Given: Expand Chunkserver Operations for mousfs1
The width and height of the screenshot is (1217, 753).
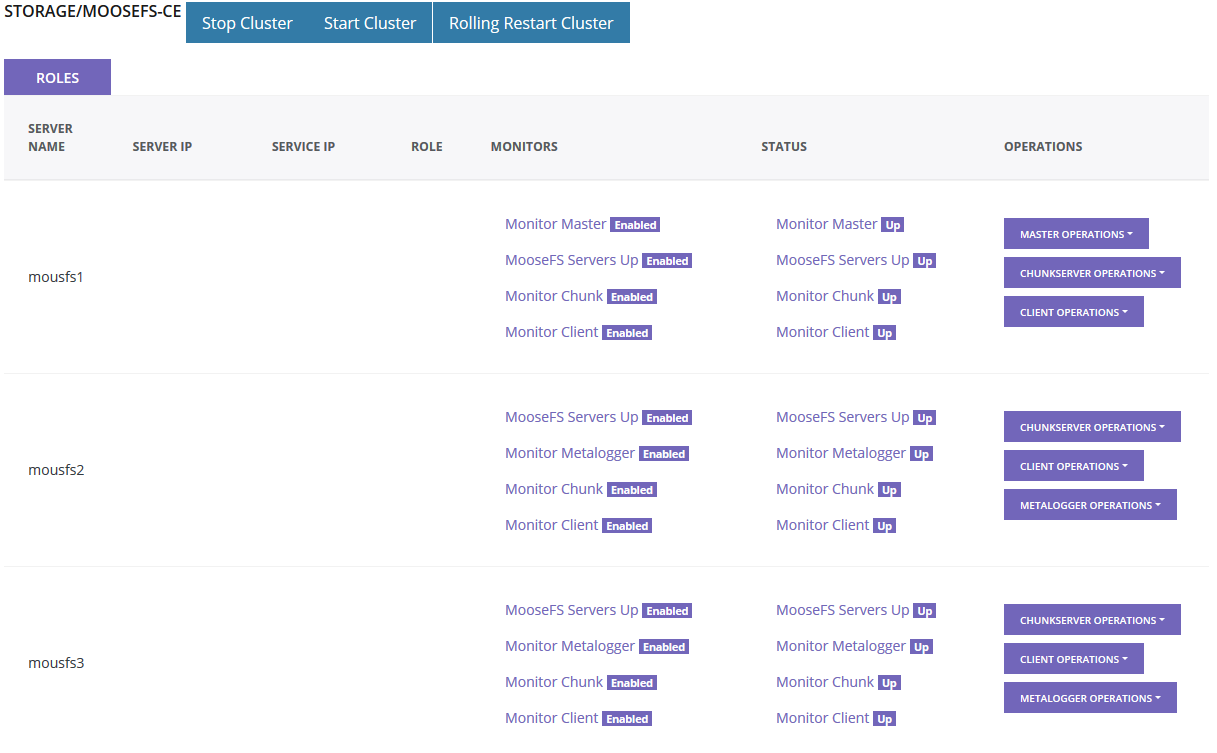Looking at the screenshot, I should click(1092, 273).
